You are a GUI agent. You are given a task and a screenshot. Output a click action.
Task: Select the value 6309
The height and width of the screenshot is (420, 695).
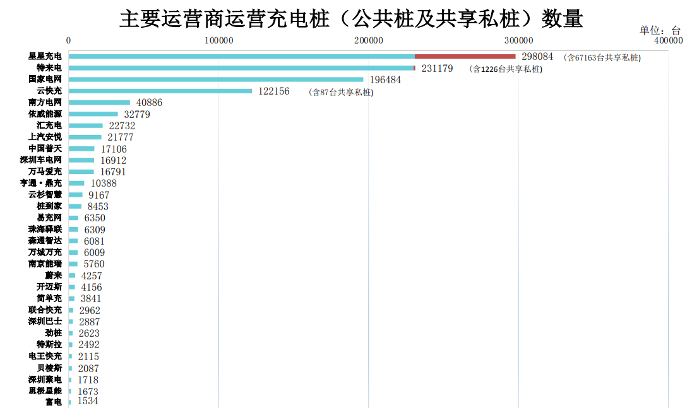(x=95, y=229)
